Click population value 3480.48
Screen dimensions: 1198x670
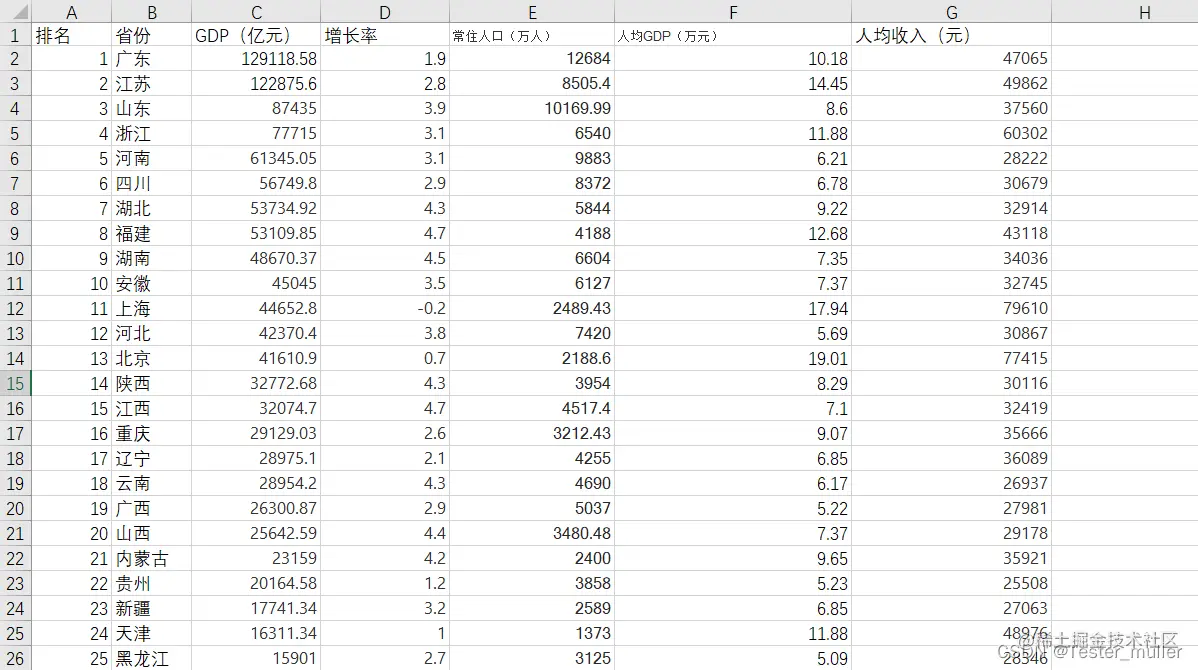(x=532, y=533)
